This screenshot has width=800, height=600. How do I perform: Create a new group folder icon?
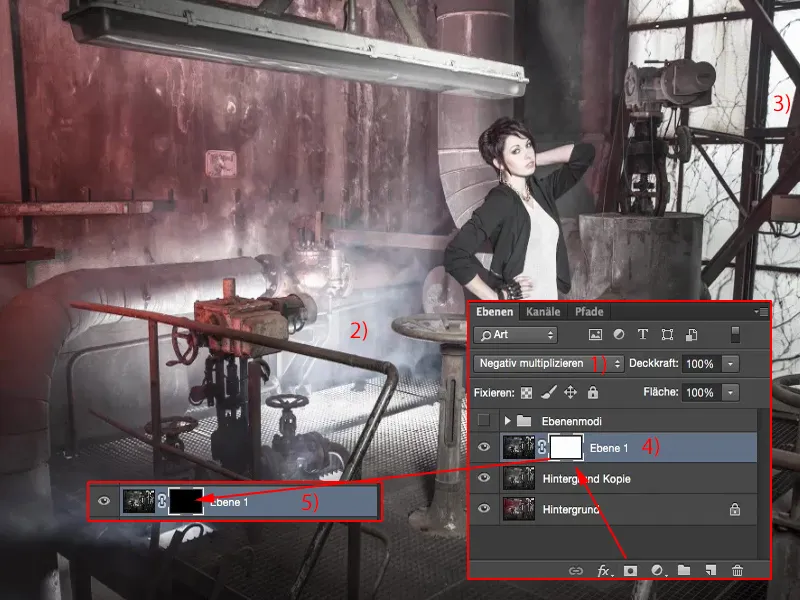pyautogui.click(x=684, y=570)
